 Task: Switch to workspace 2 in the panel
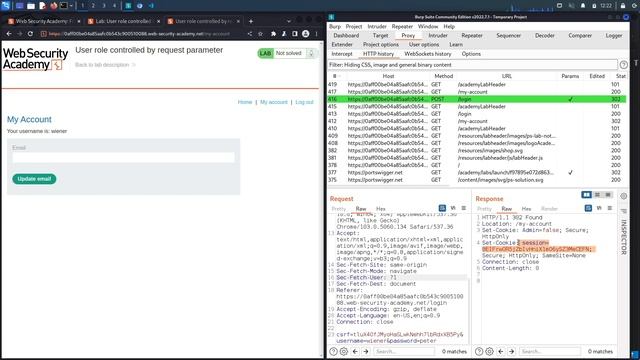93,6
